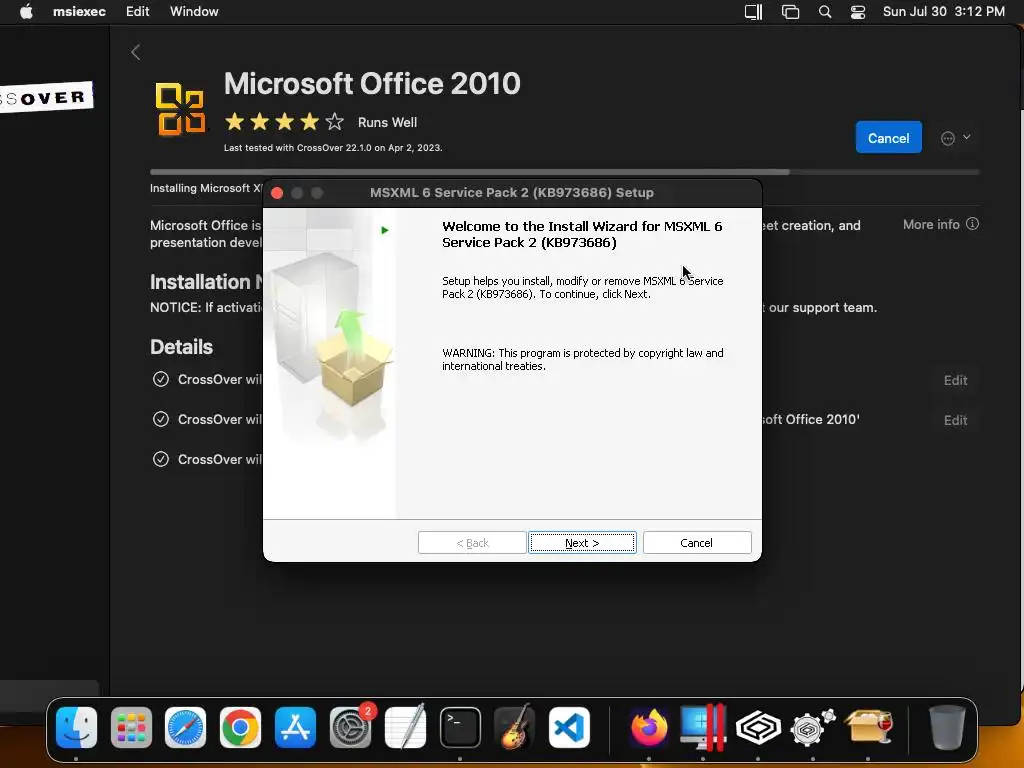Click the empty fifth rating star
Screen dimensions: 1024x768
334,121
